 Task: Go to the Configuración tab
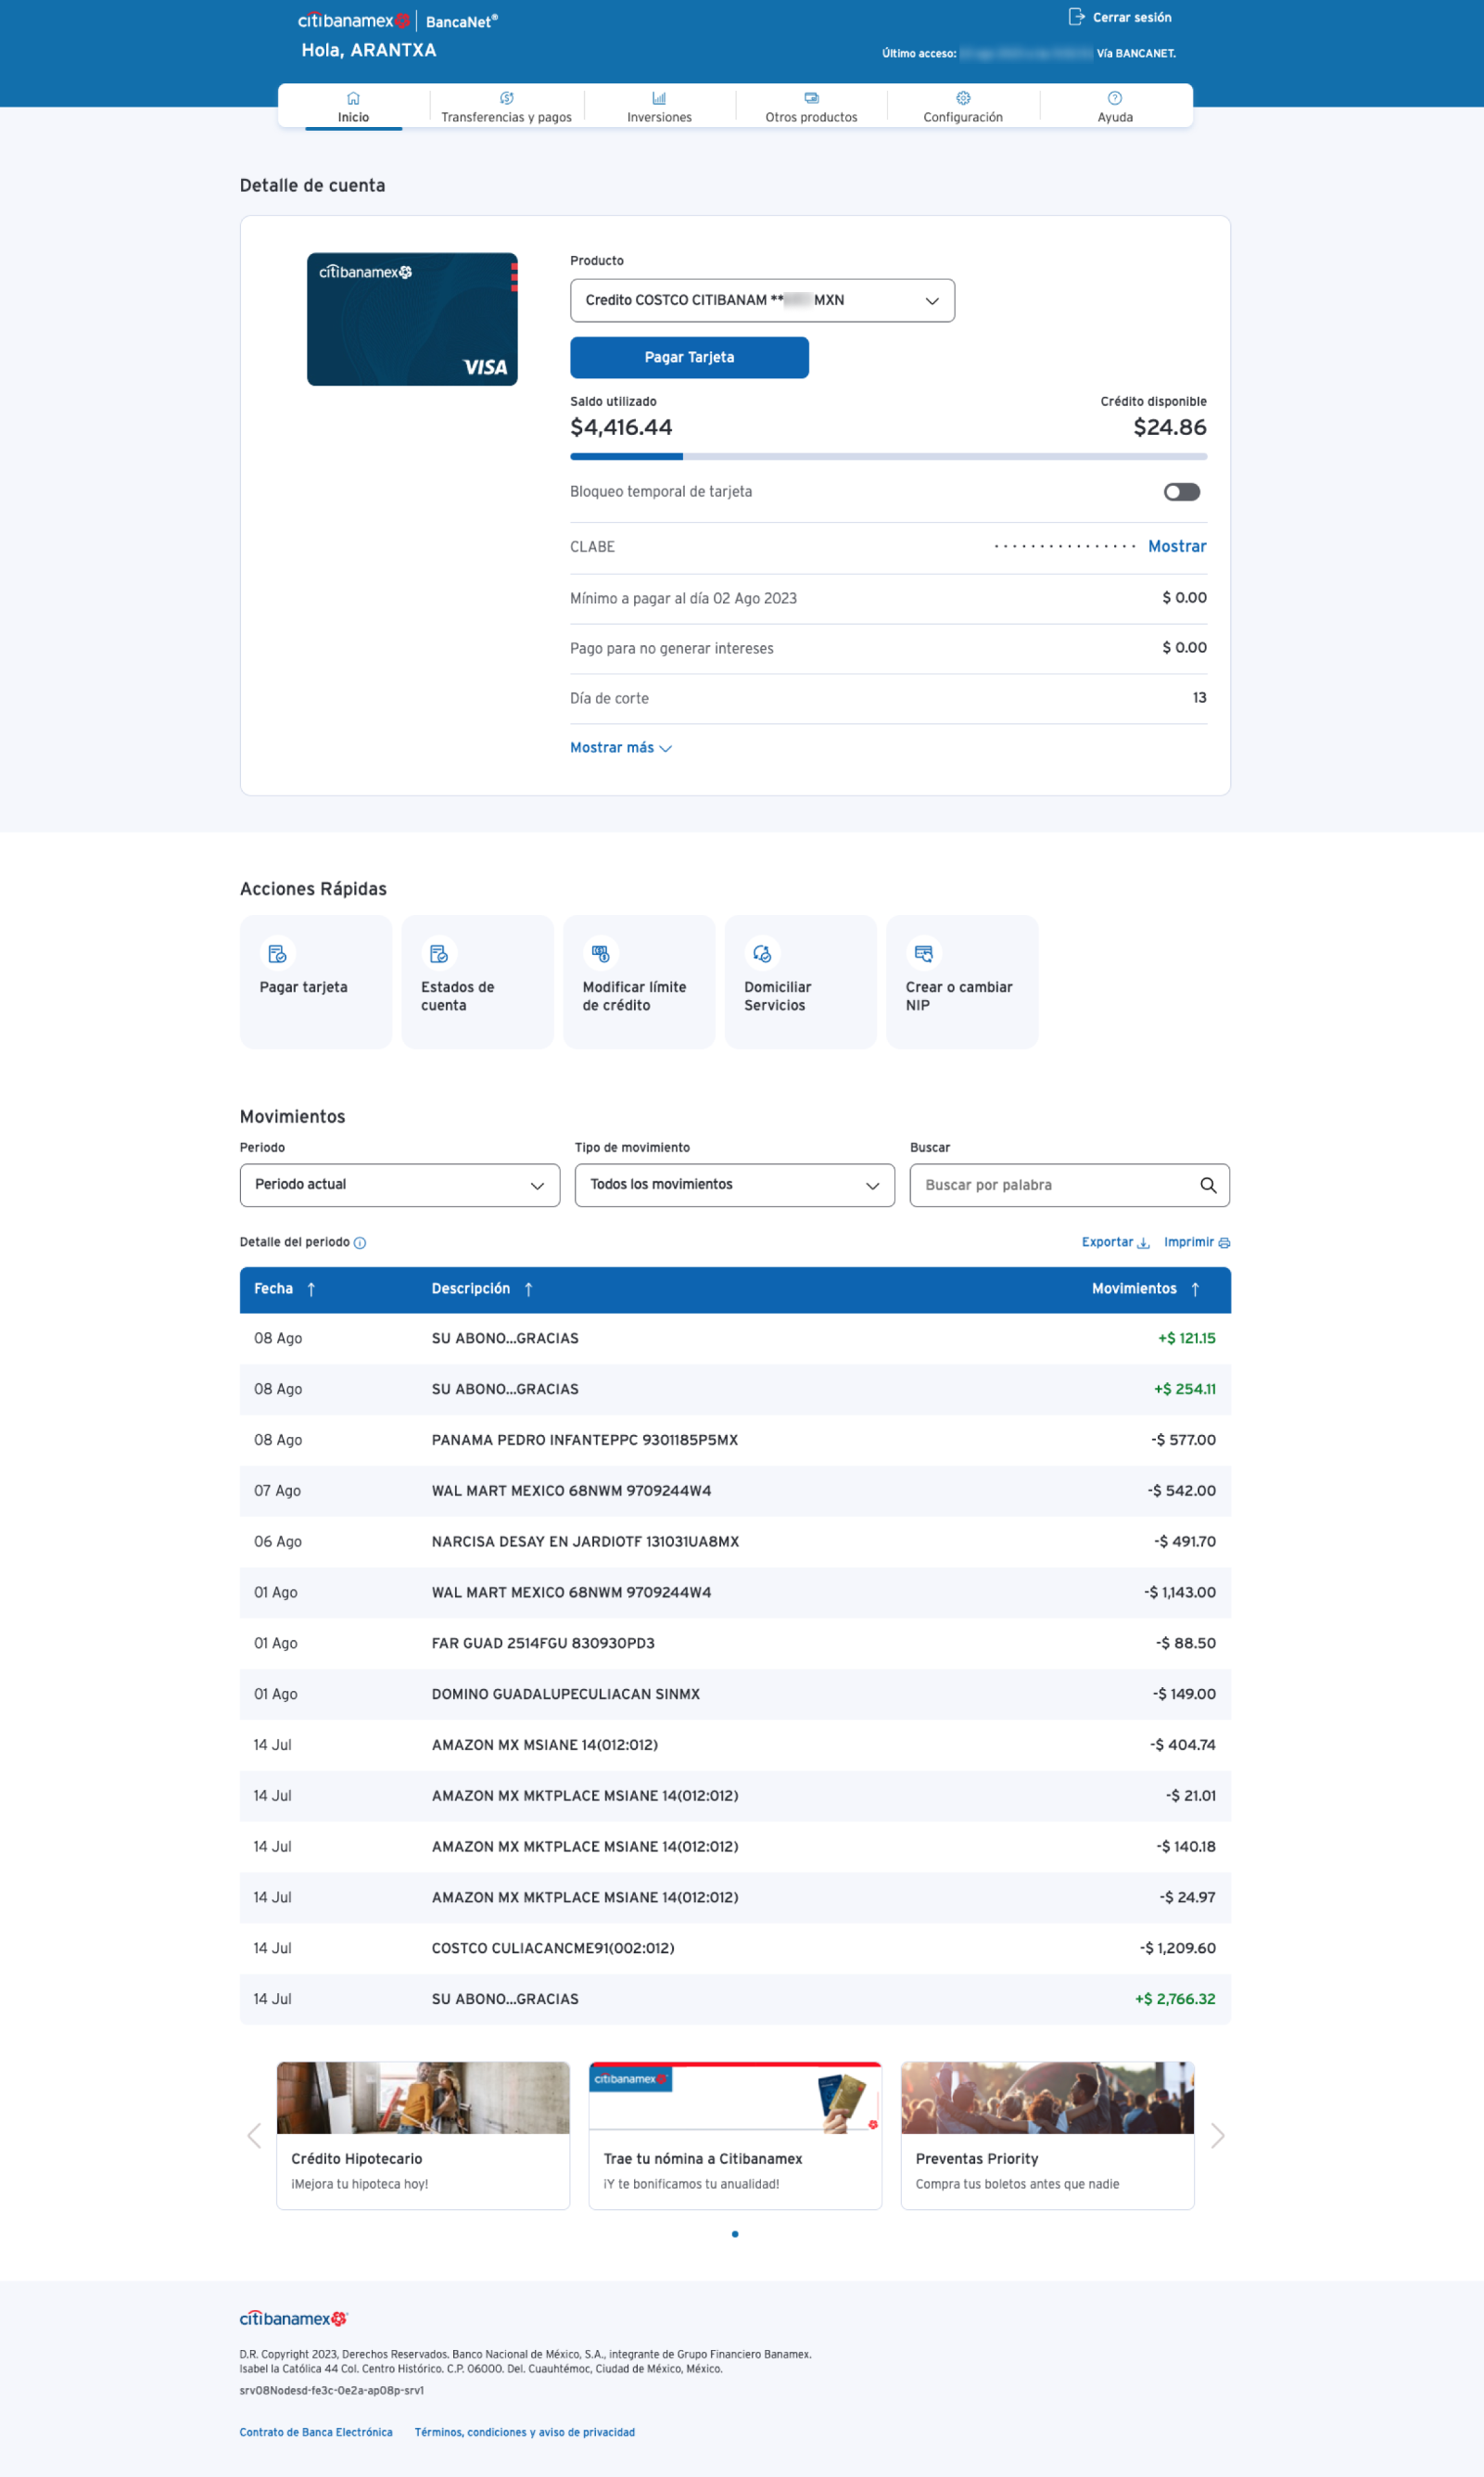(963, 107)
